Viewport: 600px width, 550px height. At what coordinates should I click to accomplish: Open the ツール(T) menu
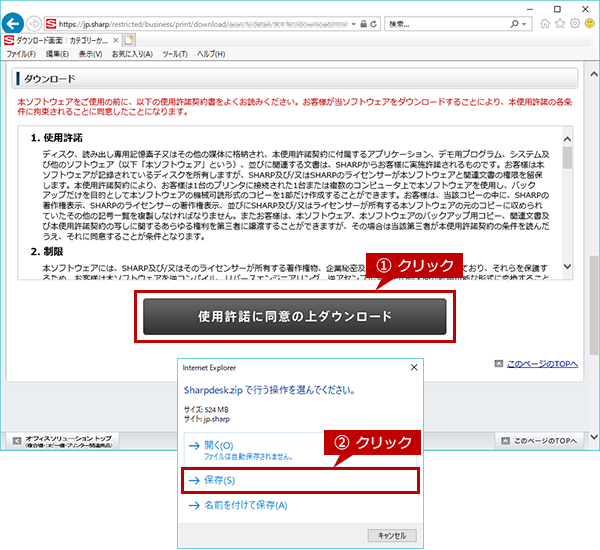175,54
